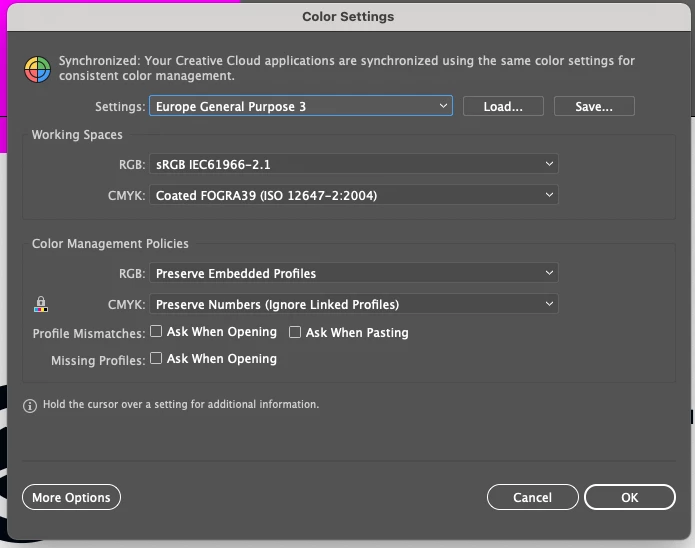Click the color management synchronized wheel icon
The image size is (695, 548).
(37, 70)
